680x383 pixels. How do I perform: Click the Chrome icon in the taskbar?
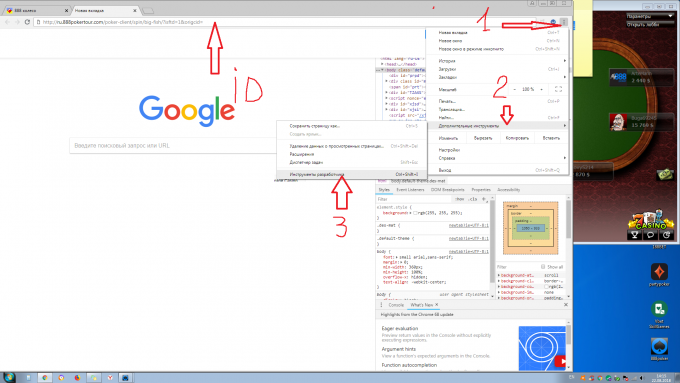click(44, 377)
